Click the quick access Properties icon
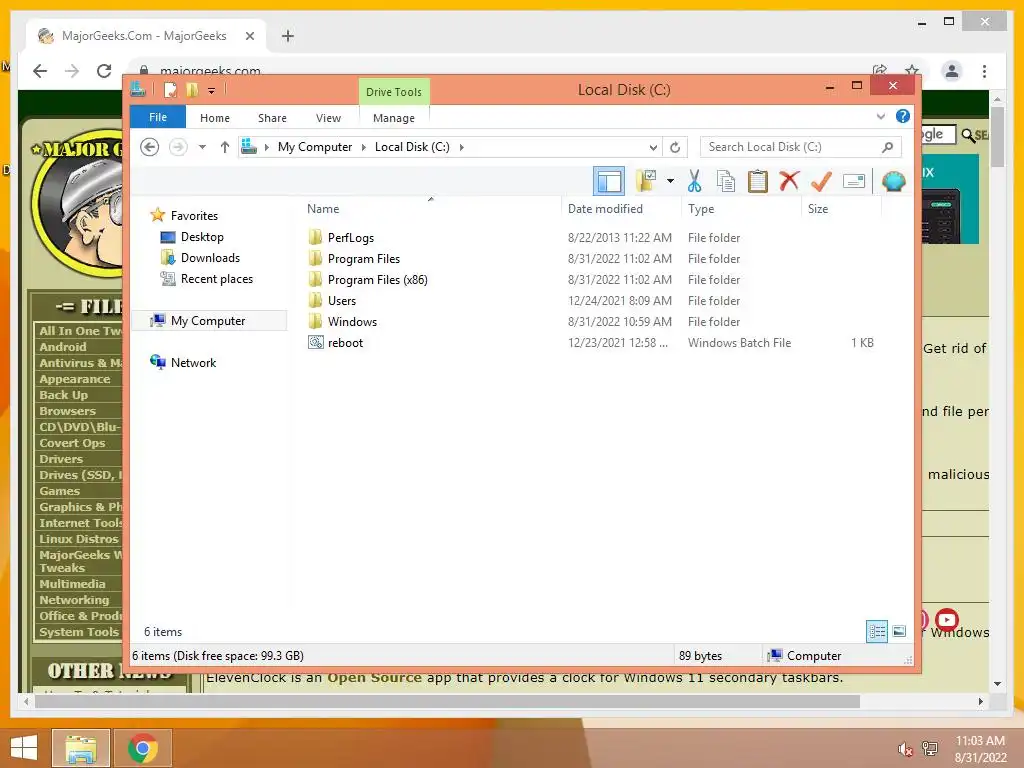 click(170, 90)
